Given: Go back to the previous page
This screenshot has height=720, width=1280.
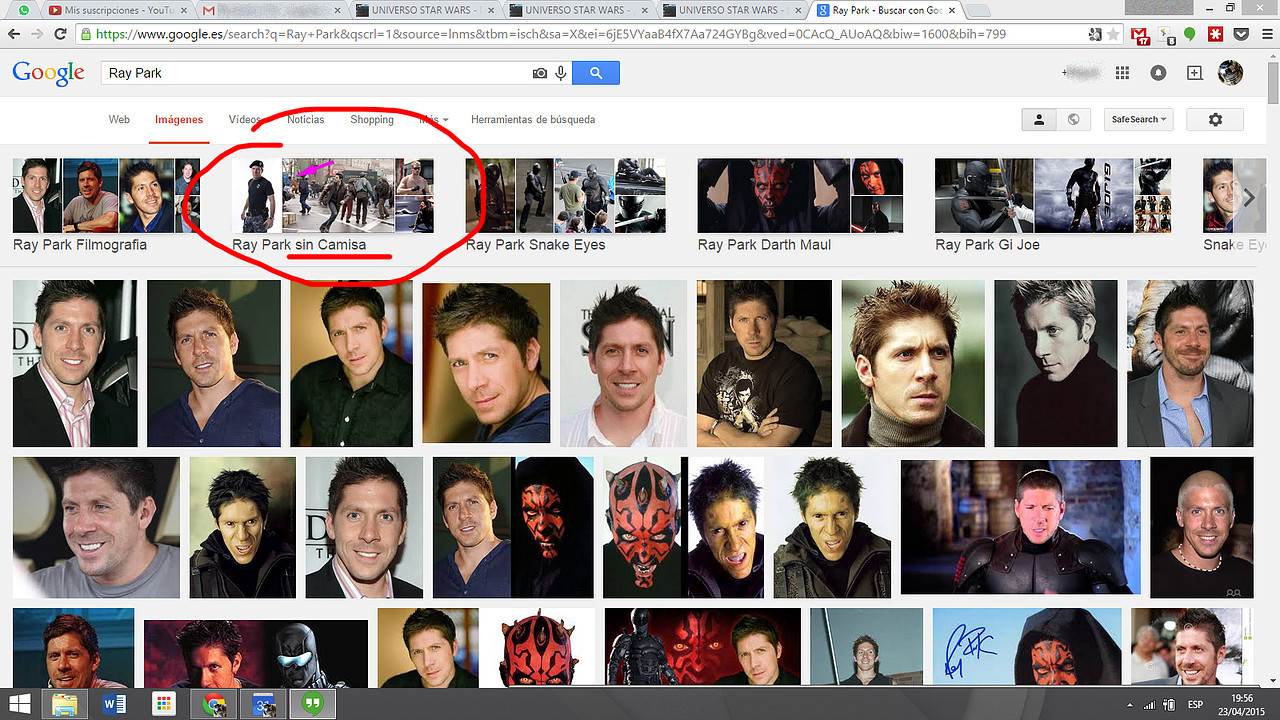Looking at the screenshot, I should point(14,34).
